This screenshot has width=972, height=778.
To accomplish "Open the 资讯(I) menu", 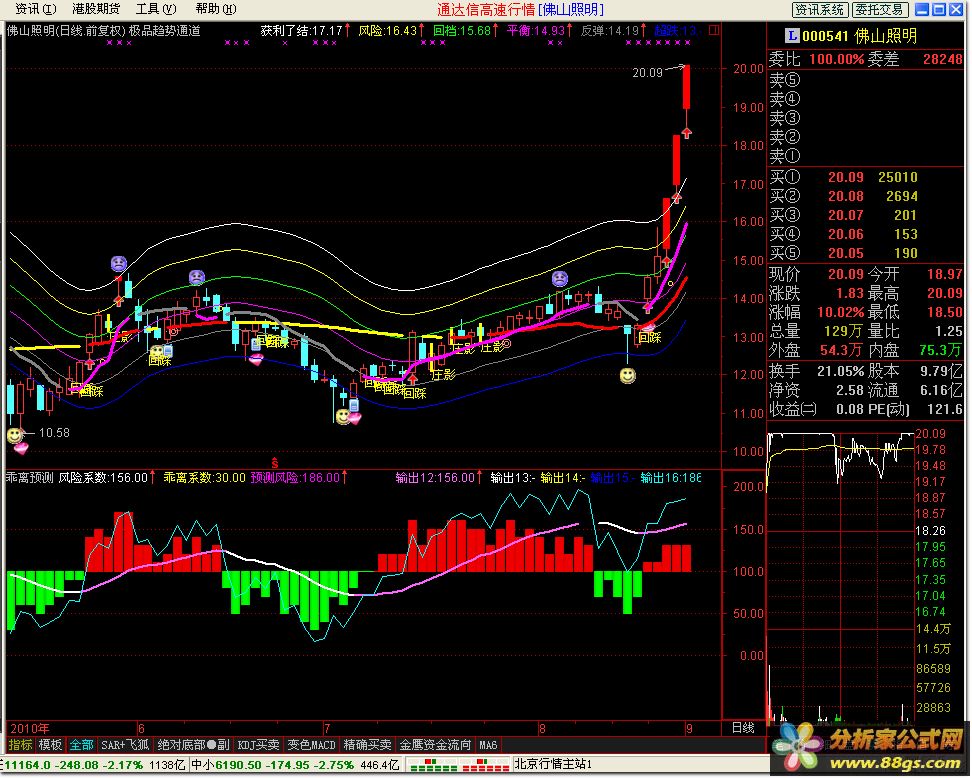I will pyautogui.click(x=36, y=9).
